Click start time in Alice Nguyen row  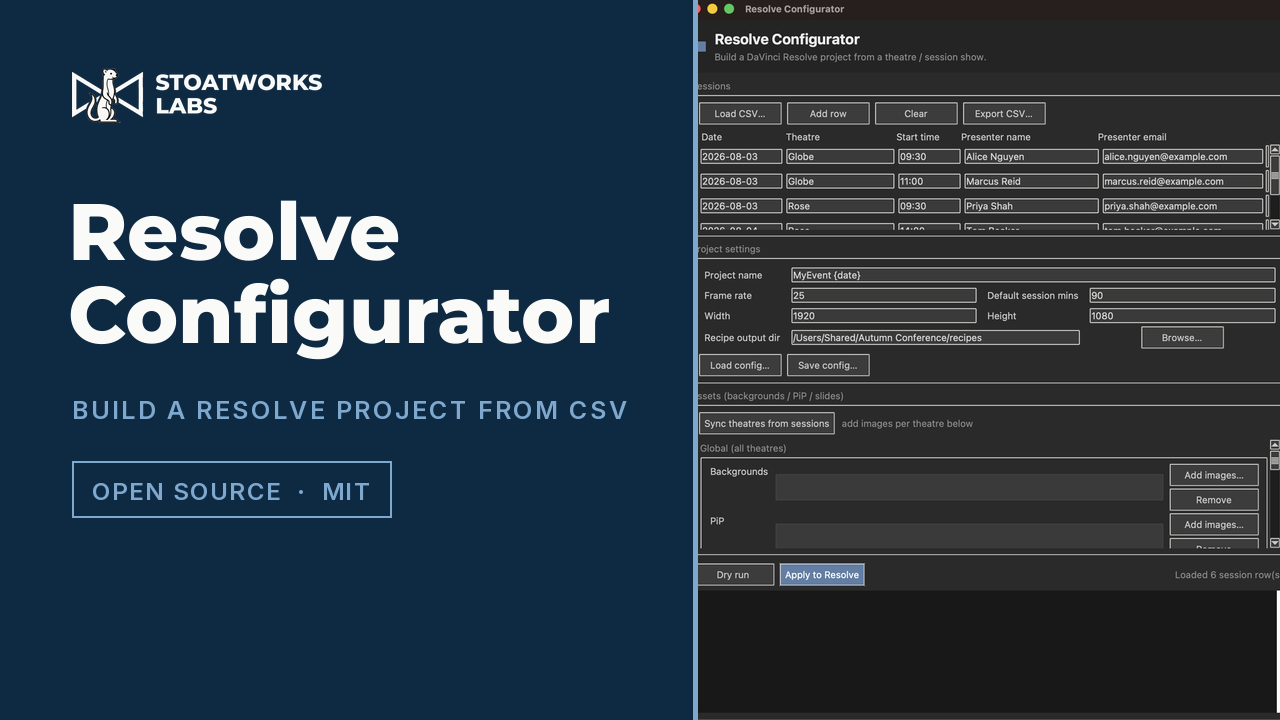[x=928, y=157]
